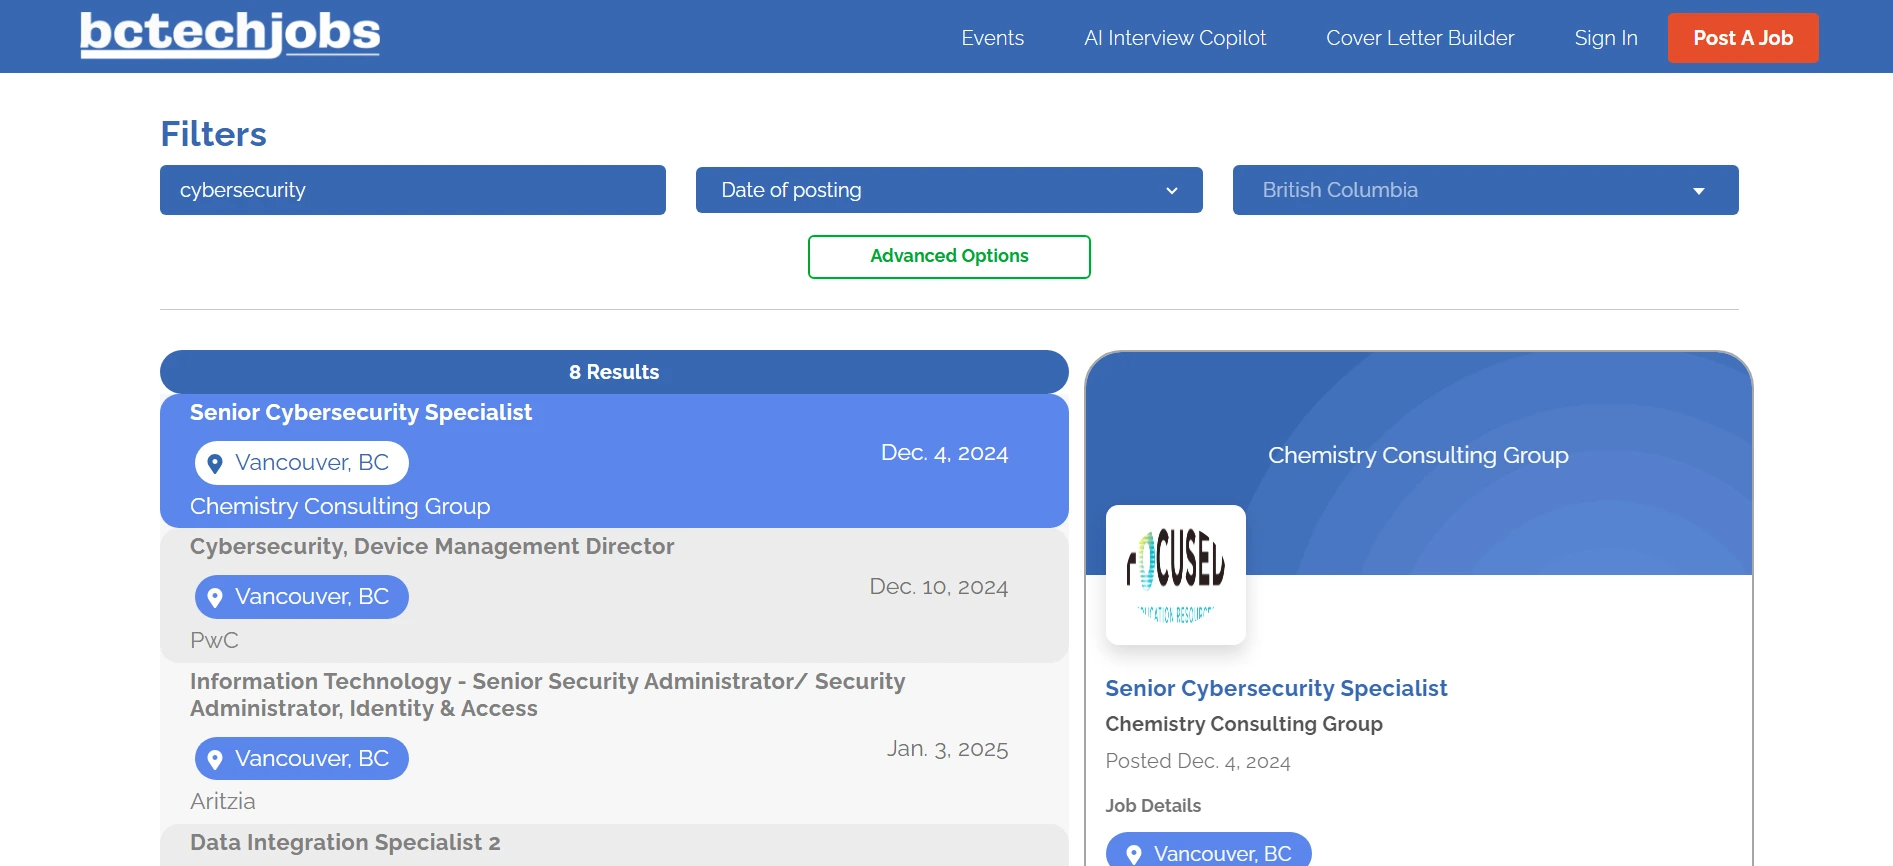Viewport: 1893px width, 866px height.
Task: Click the Job Details heading
Action: (1153, 806)
